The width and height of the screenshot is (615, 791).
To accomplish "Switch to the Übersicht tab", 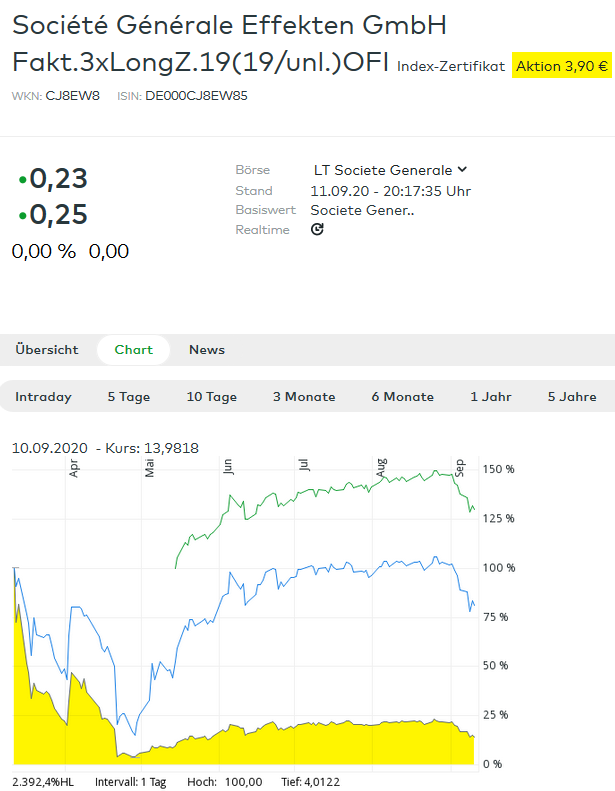I will tap(47, 350).
